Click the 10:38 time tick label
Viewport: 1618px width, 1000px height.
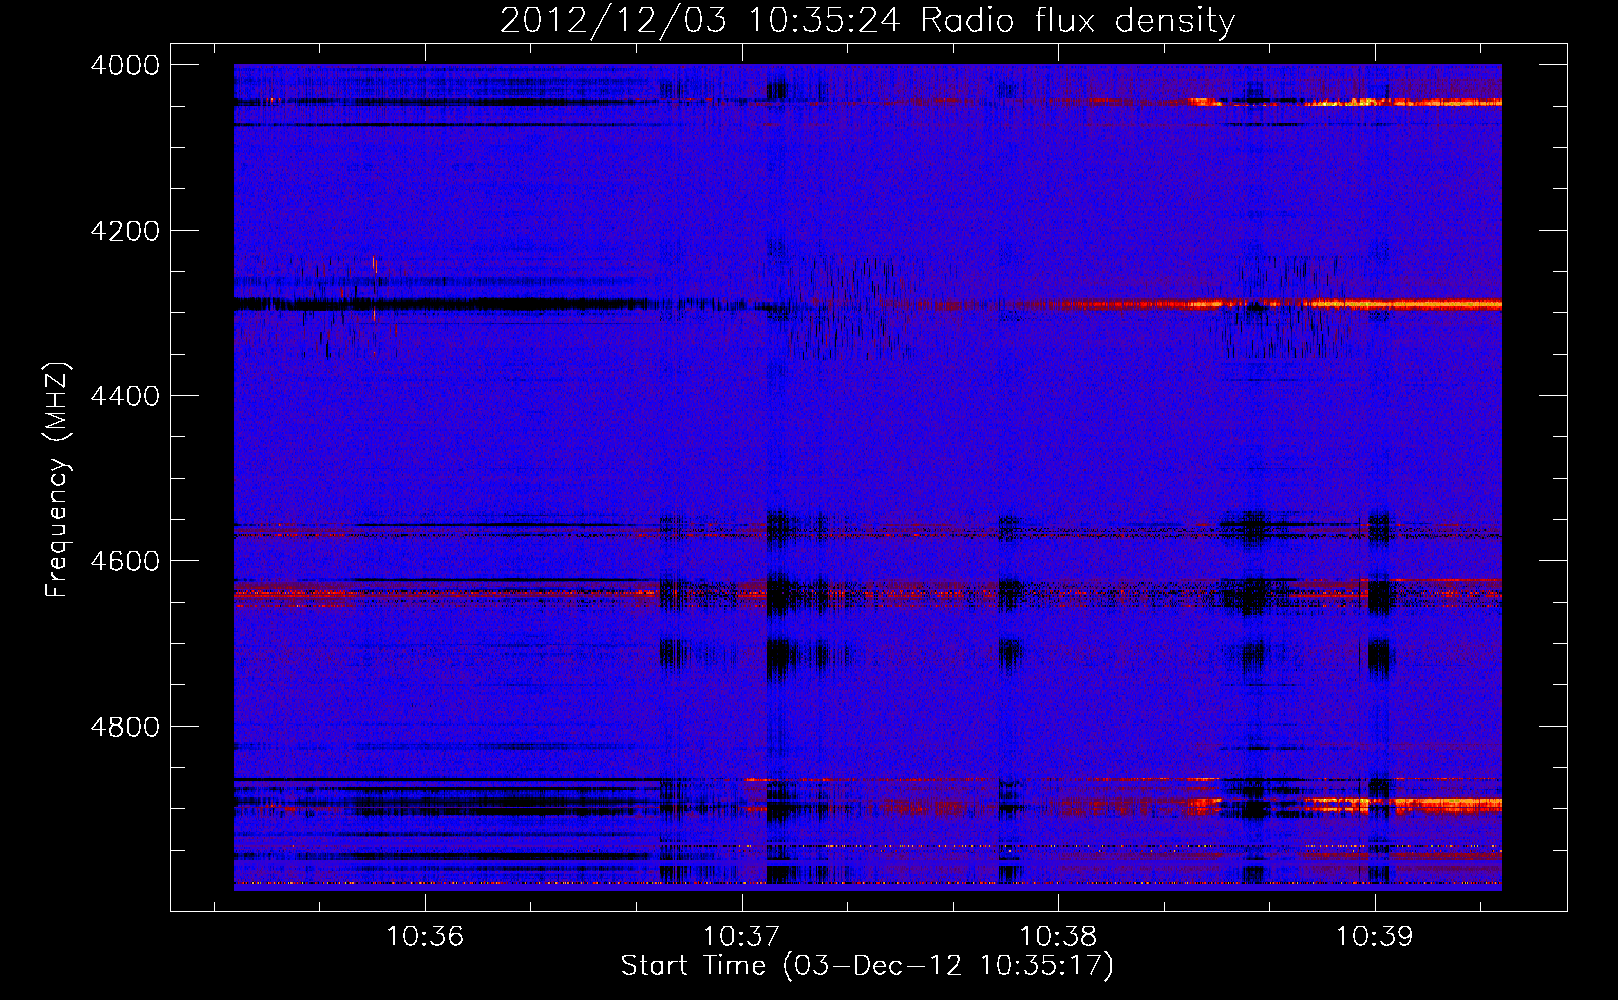[x=1058, y=937]
